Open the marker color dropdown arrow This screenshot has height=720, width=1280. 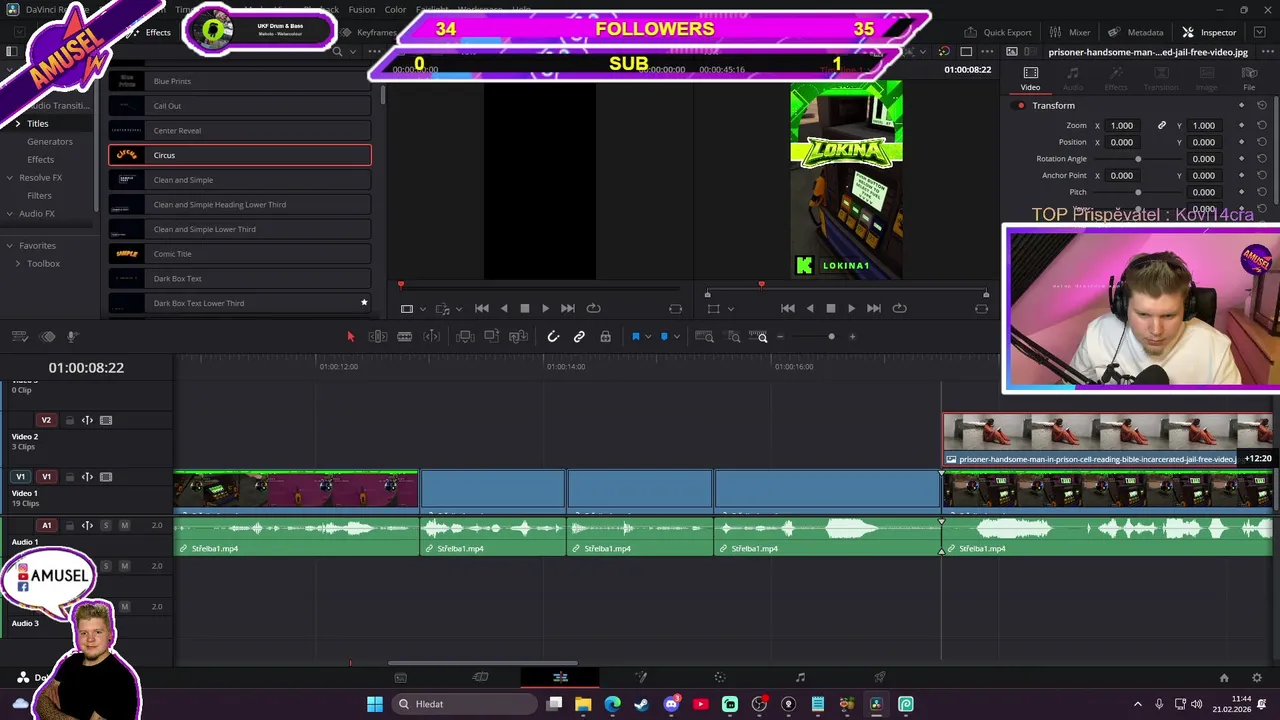click(677, 337)
